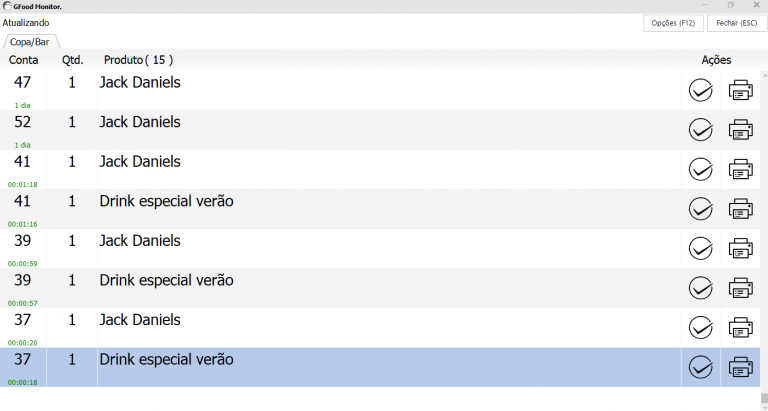Image resolution: width=768 pixels, height=411 pixels.
Task: Open Opções (F12) settings
Action: [x=673, y=23]
